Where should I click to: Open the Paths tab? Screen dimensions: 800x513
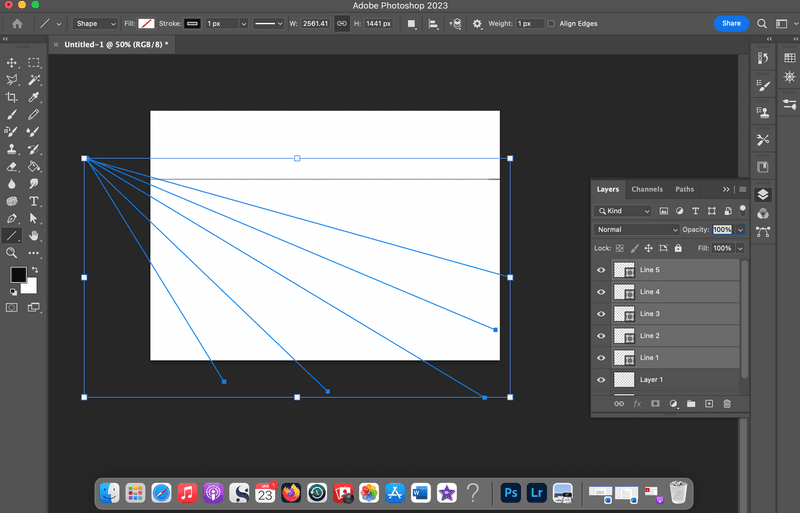(684, 189)
